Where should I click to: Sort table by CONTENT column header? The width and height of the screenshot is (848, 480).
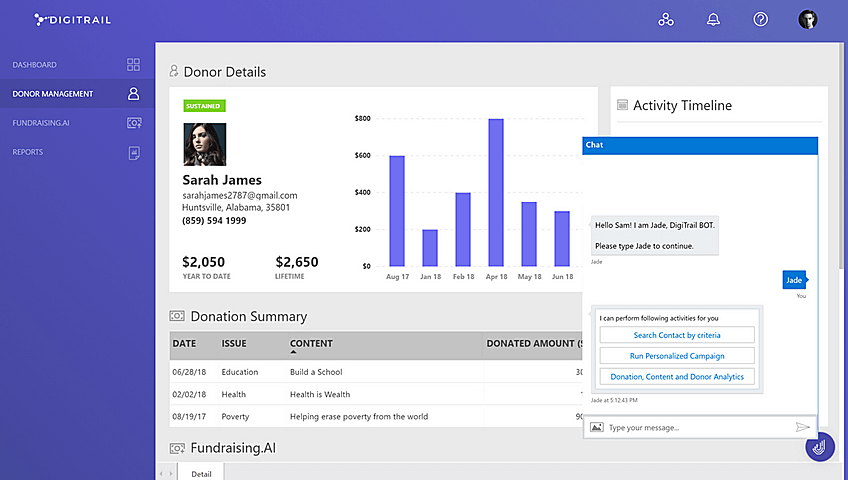tap(311, 344)
